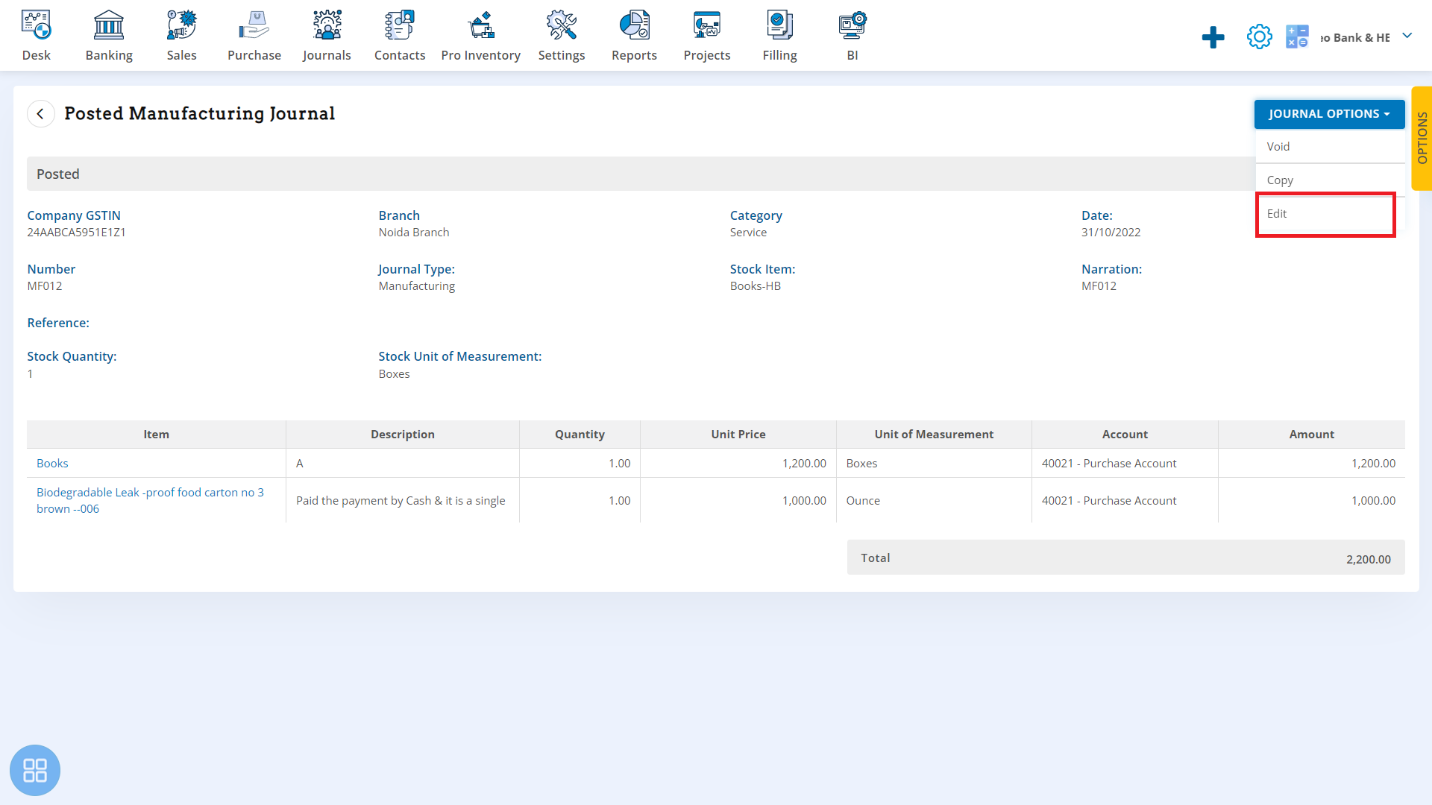Click the Ounce unit cell
The image size is (1432, 805).
tap(934, 500)
